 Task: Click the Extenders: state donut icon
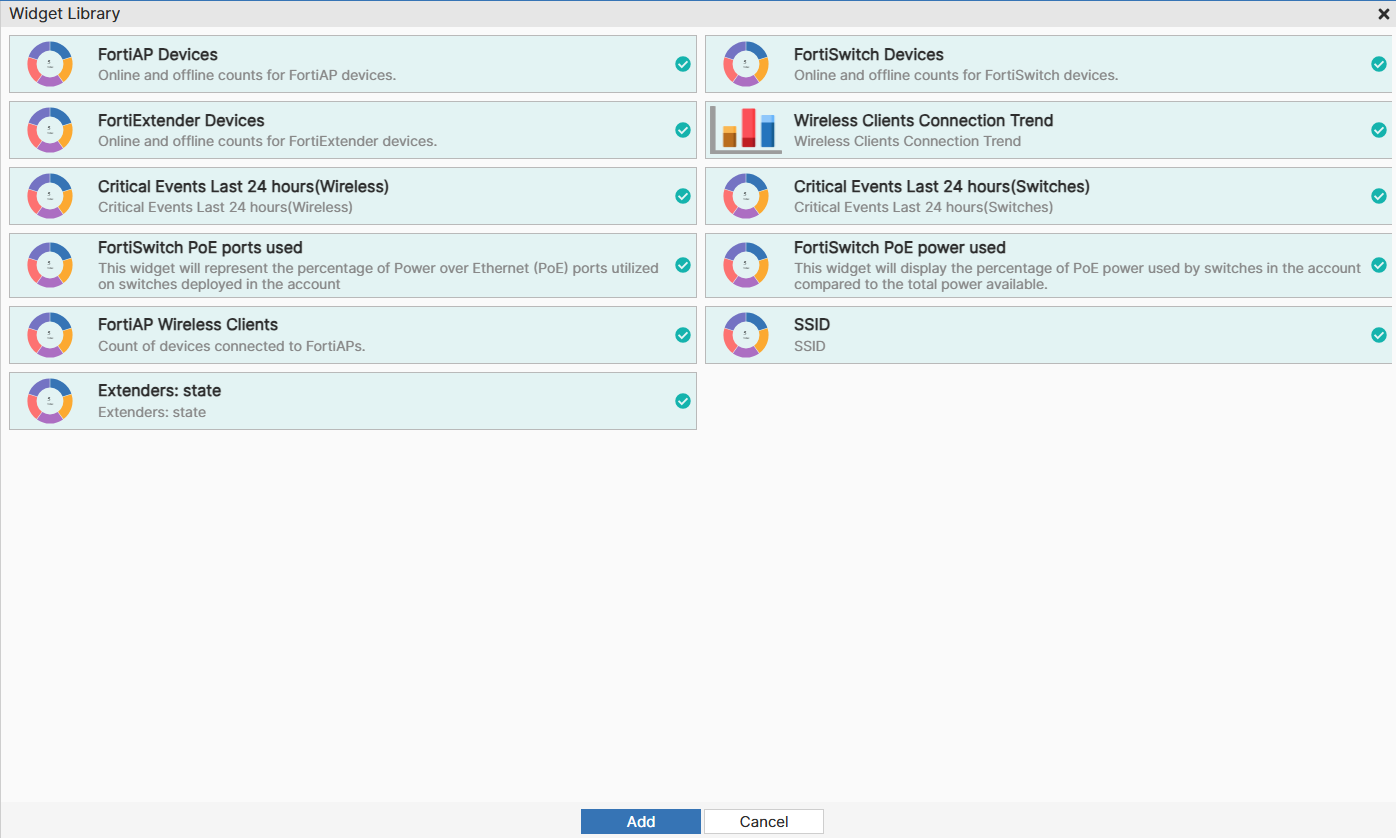pyautogui.click(x=49, y=401)
